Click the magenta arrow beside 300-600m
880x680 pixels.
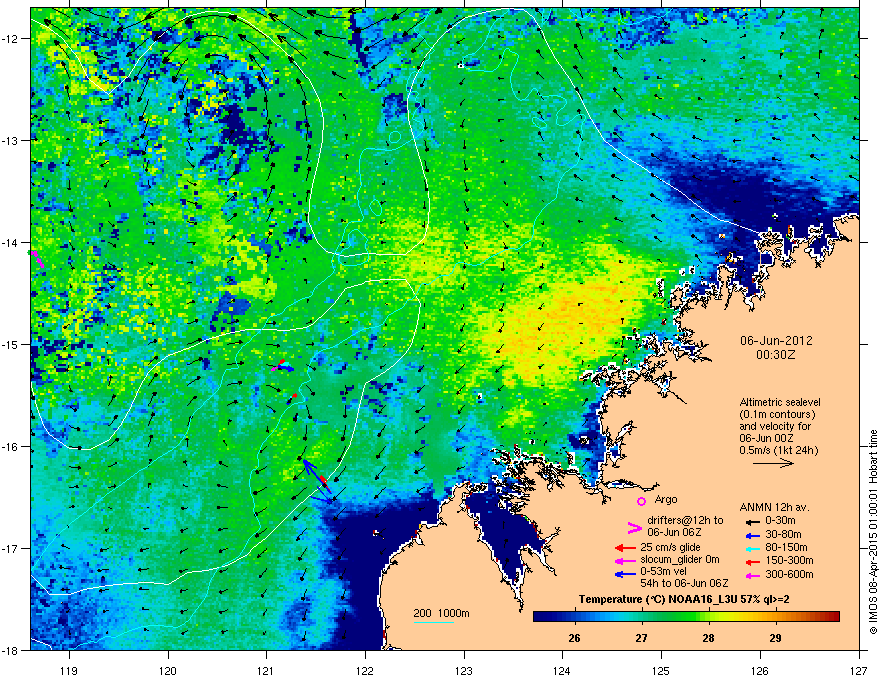[753, 575]
